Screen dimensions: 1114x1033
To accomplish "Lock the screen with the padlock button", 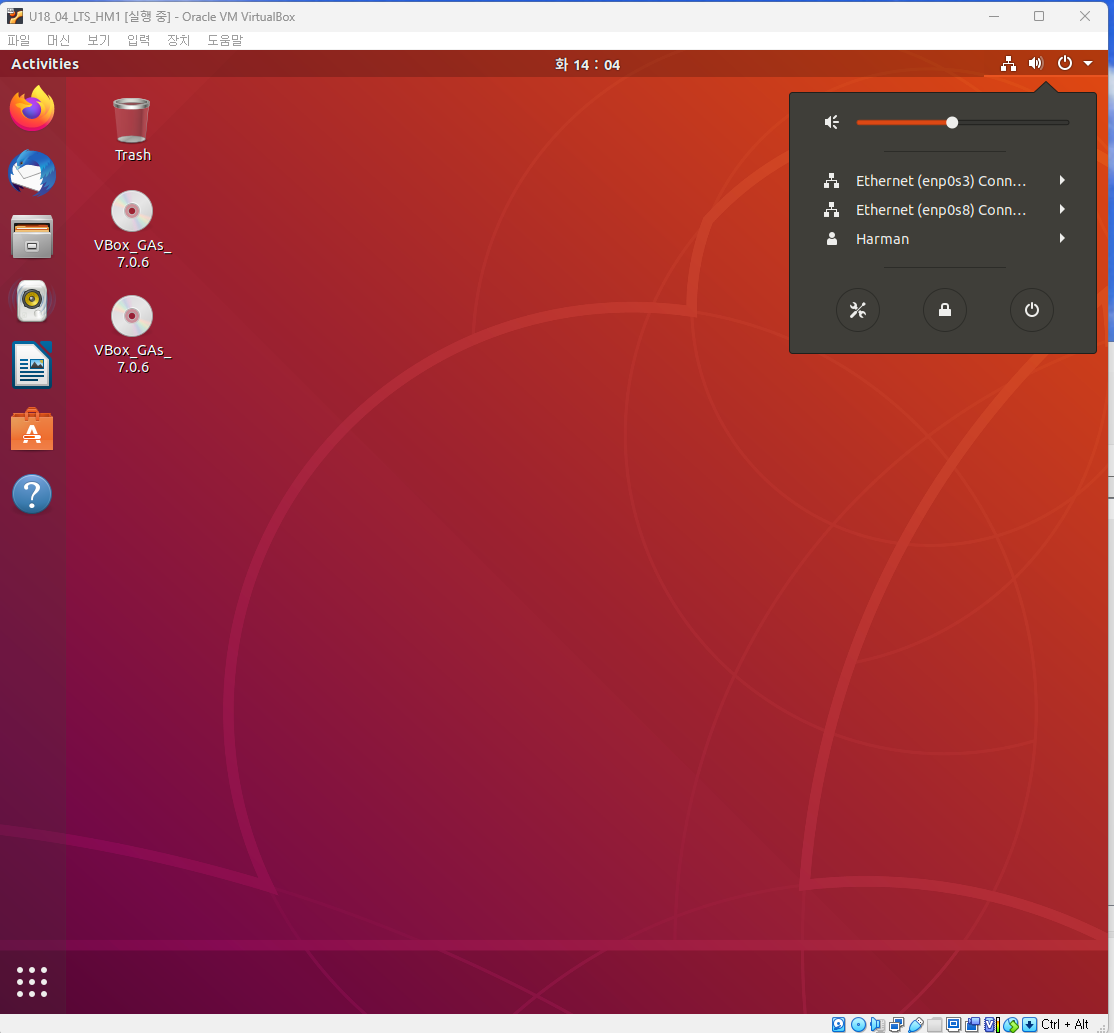I will [x=944, y=310].
